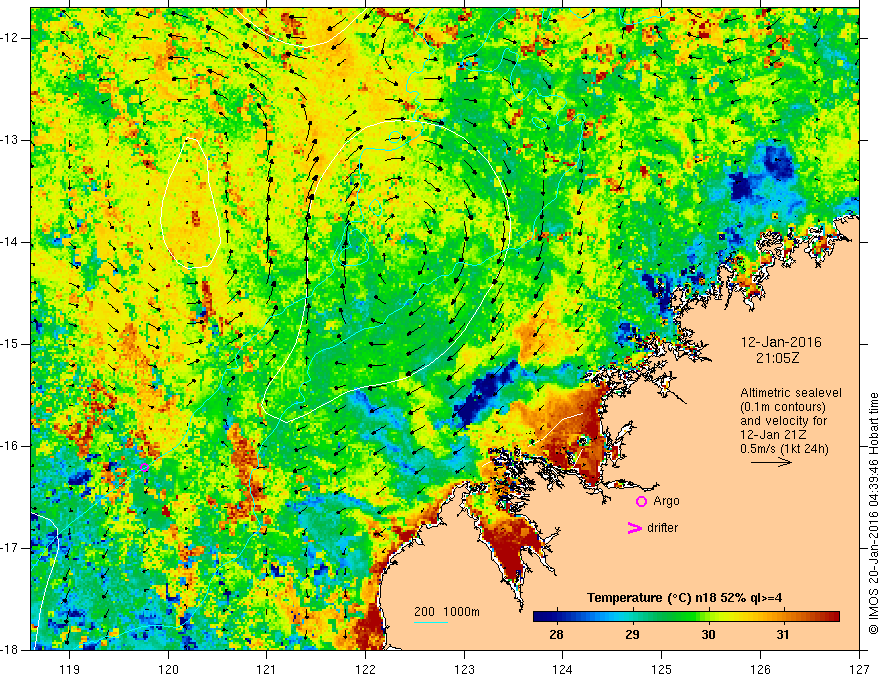The image size is (880, 680).
Task: Click the longitude label "121"
Action: point(267,669)
